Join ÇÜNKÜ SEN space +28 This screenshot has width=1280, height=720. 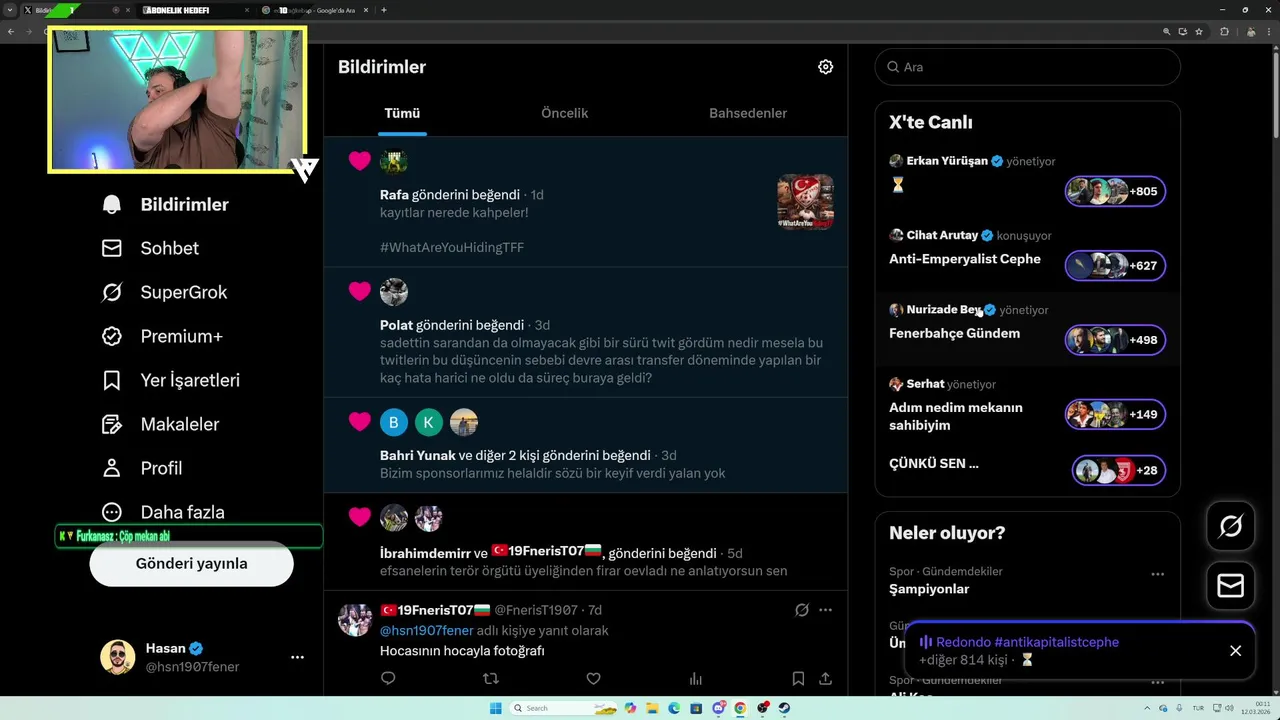1119,470
